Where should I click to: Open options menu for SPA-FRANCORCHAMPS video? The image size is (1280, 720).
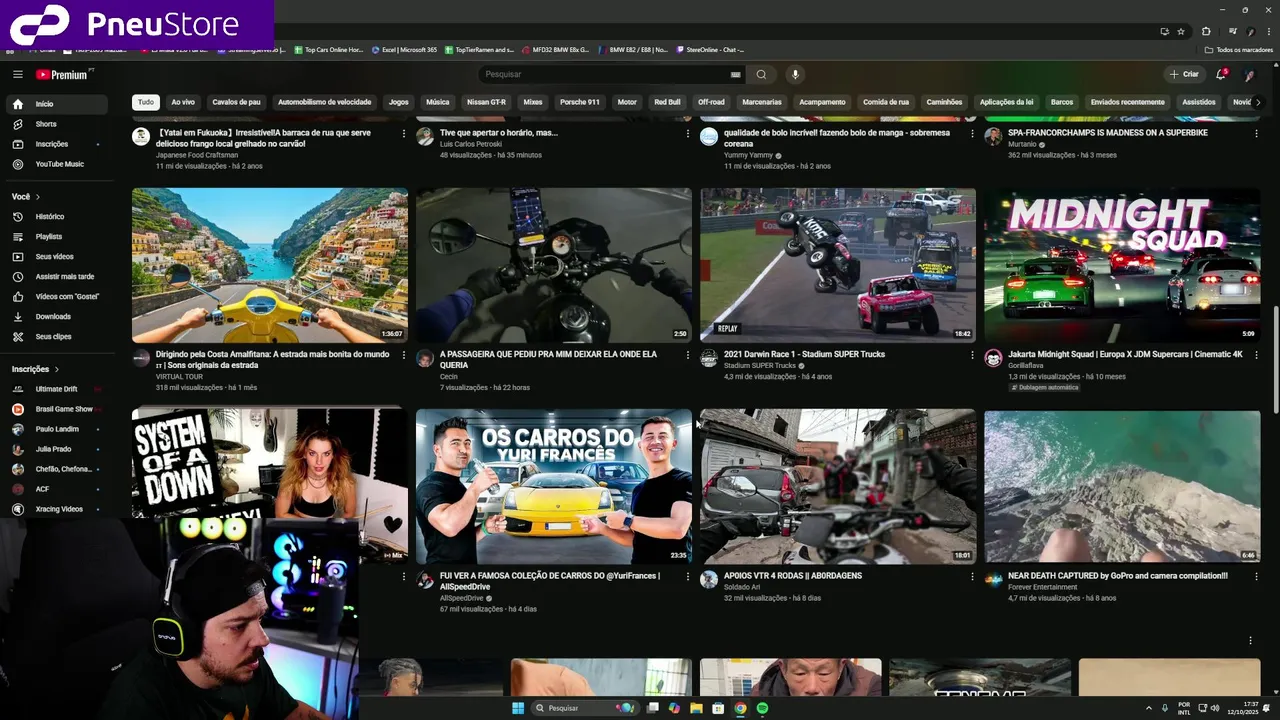[x=1256, y=134]
